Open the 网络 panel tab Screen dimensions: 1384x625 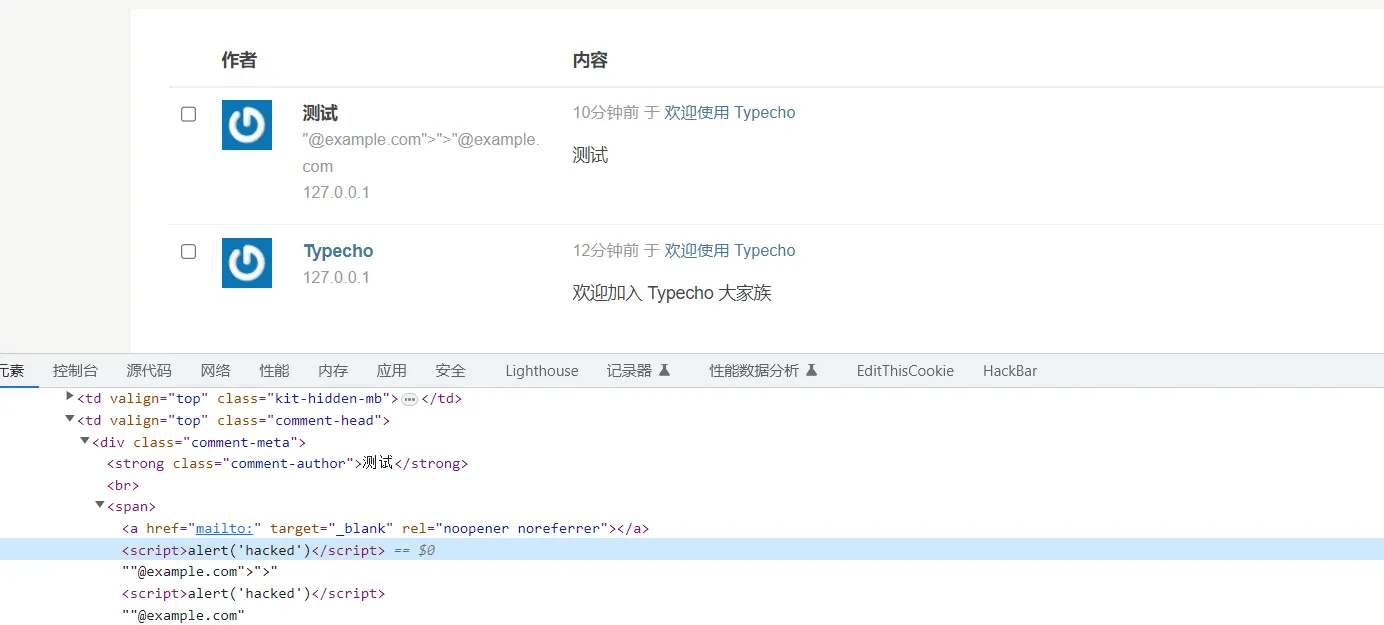[x=215, y=370]
